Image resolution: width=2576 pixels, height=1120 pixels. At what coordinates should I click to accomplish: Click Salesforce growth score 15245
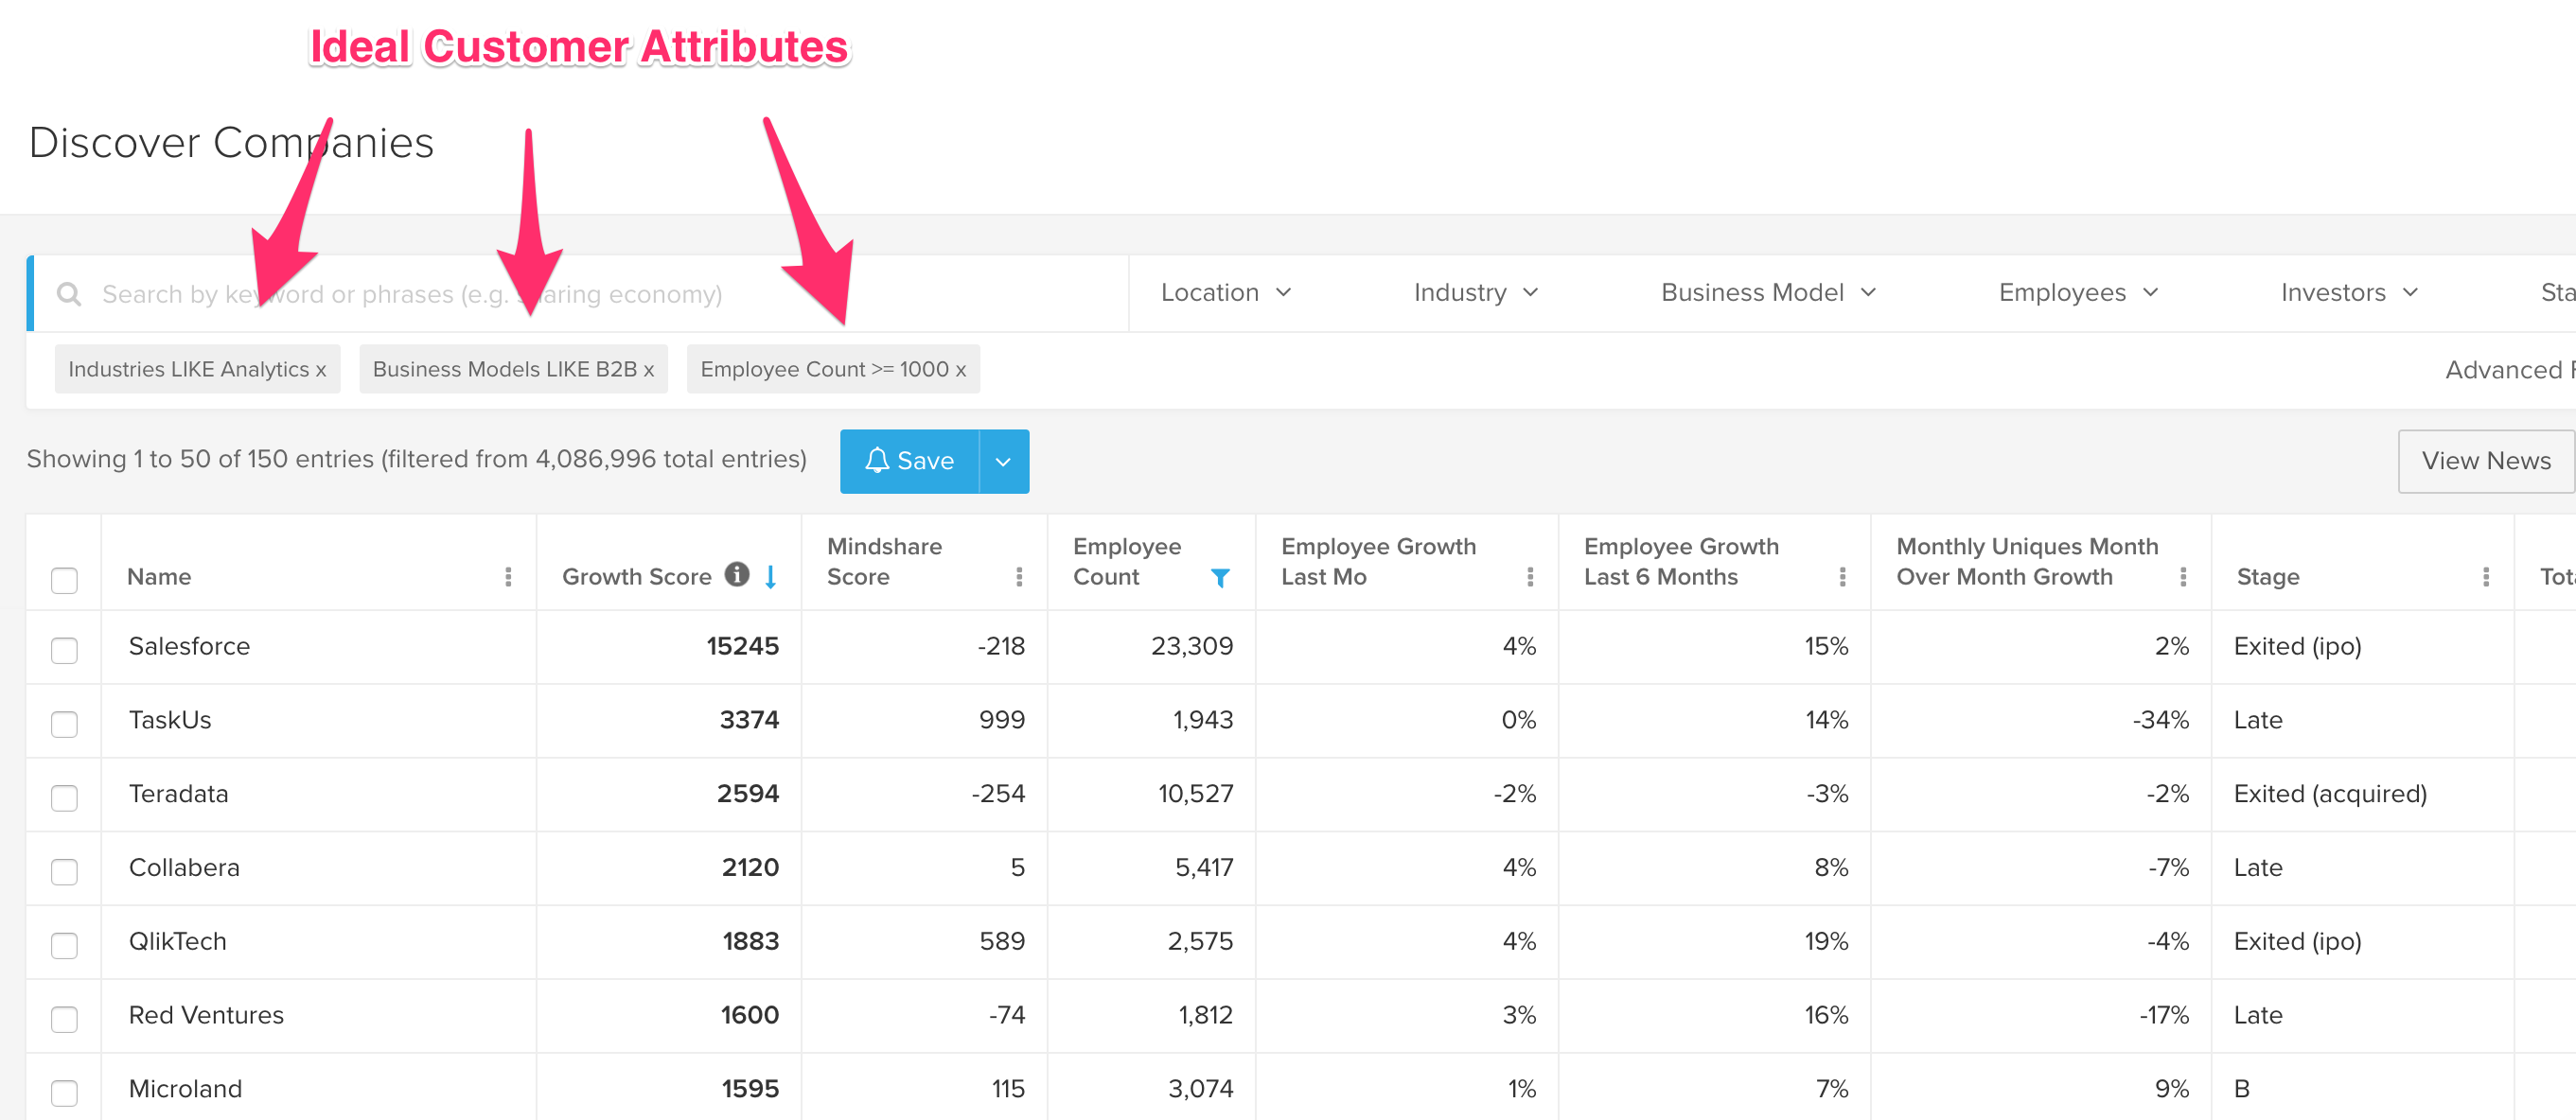point(743,647)
